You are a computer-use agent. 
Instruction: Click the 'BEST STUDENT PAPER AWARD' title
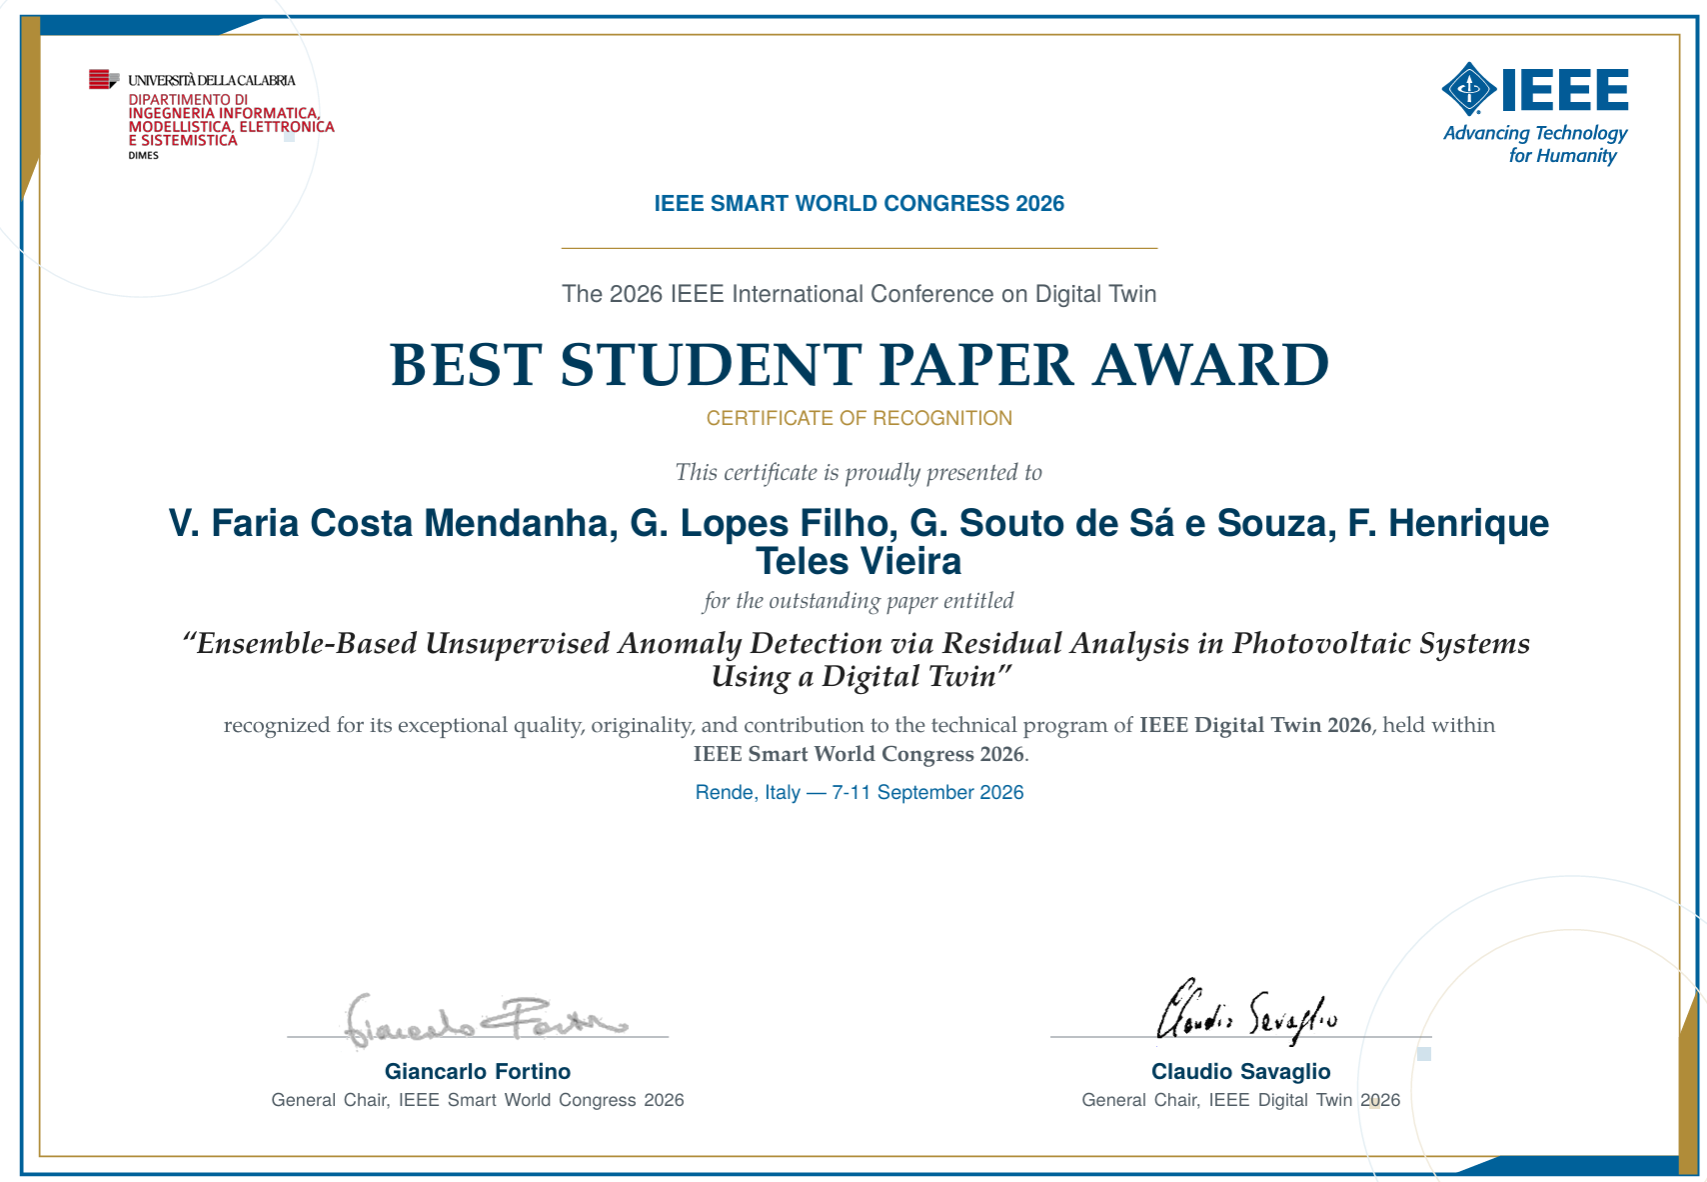859,364
